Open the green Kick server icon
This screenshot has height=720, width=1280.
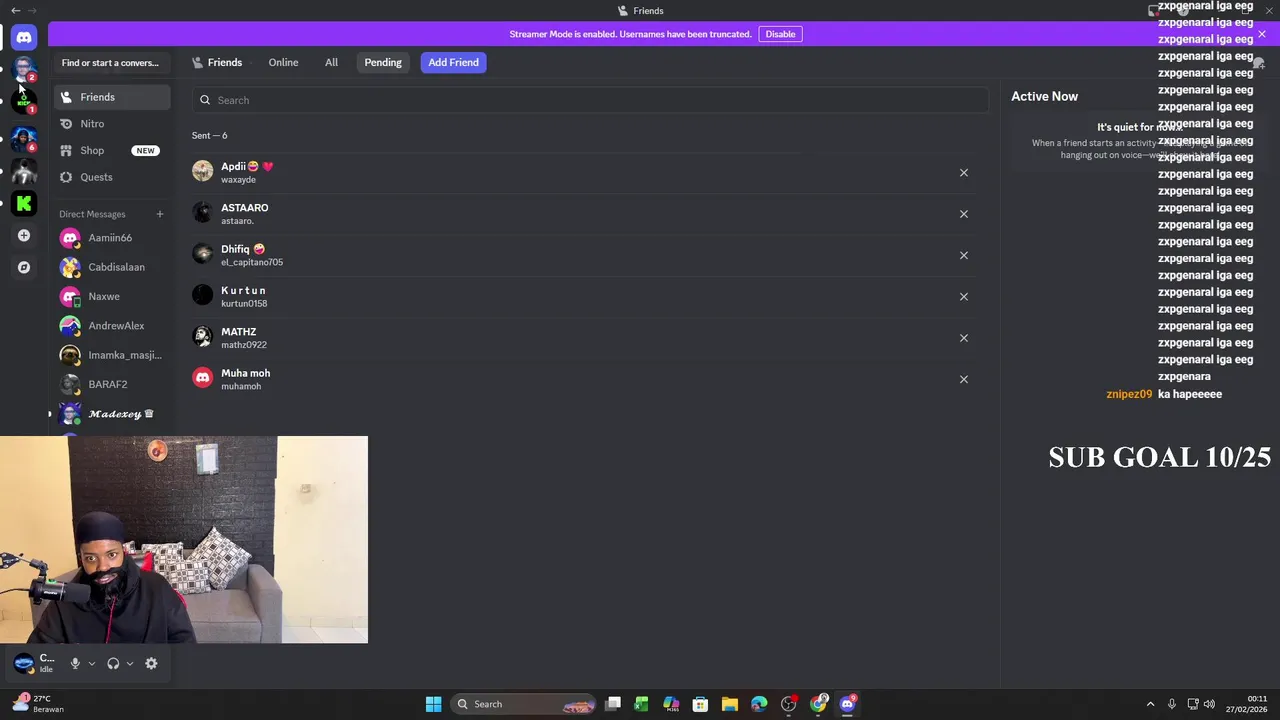pos(24,203)
